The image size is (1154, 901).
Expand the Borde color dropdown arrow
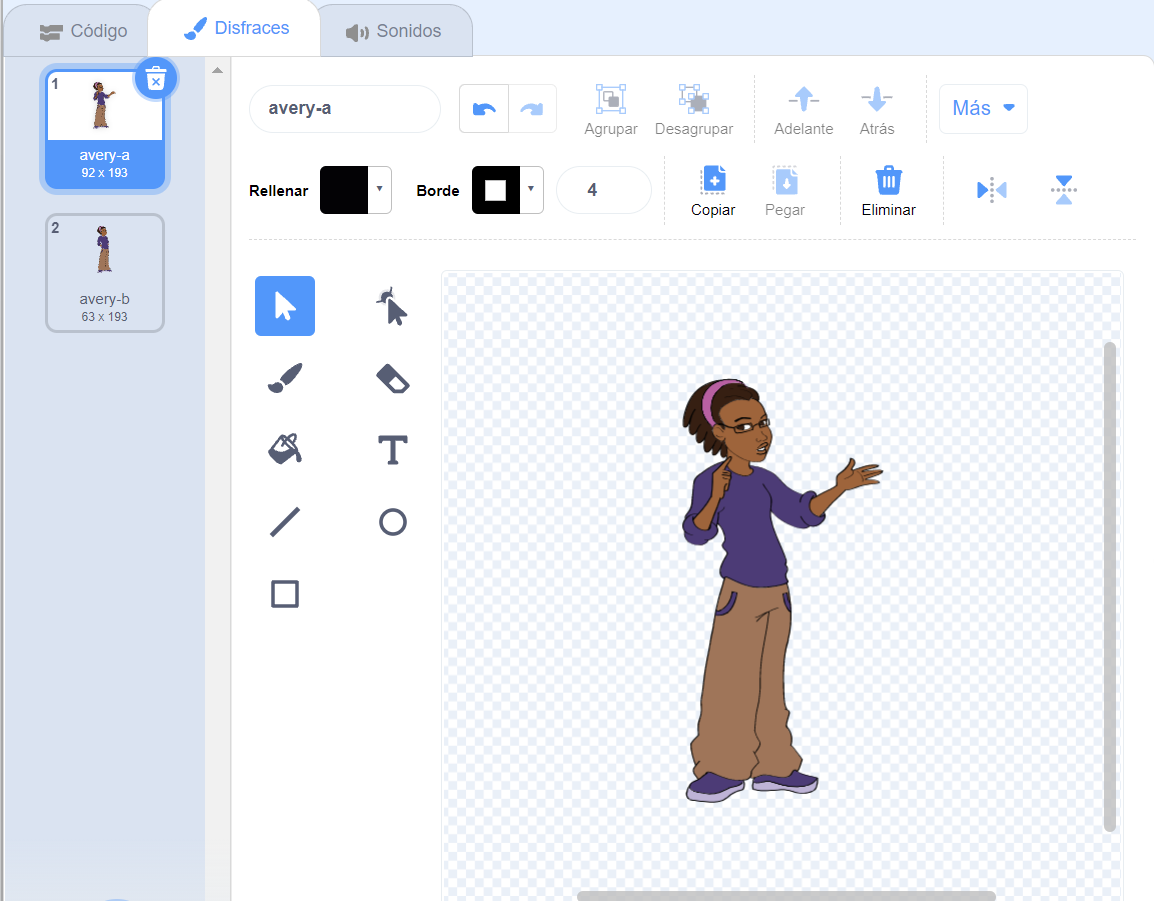coord(531,190)
